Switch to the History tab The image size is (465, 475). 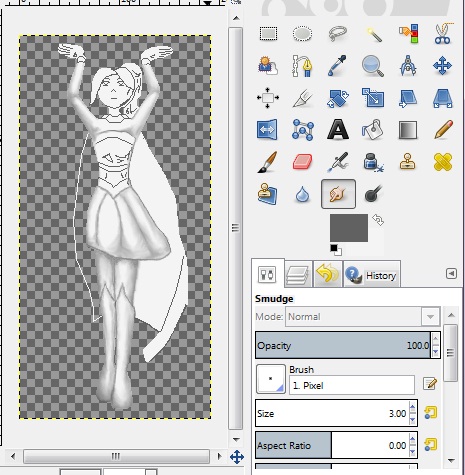tap(372, 274)
